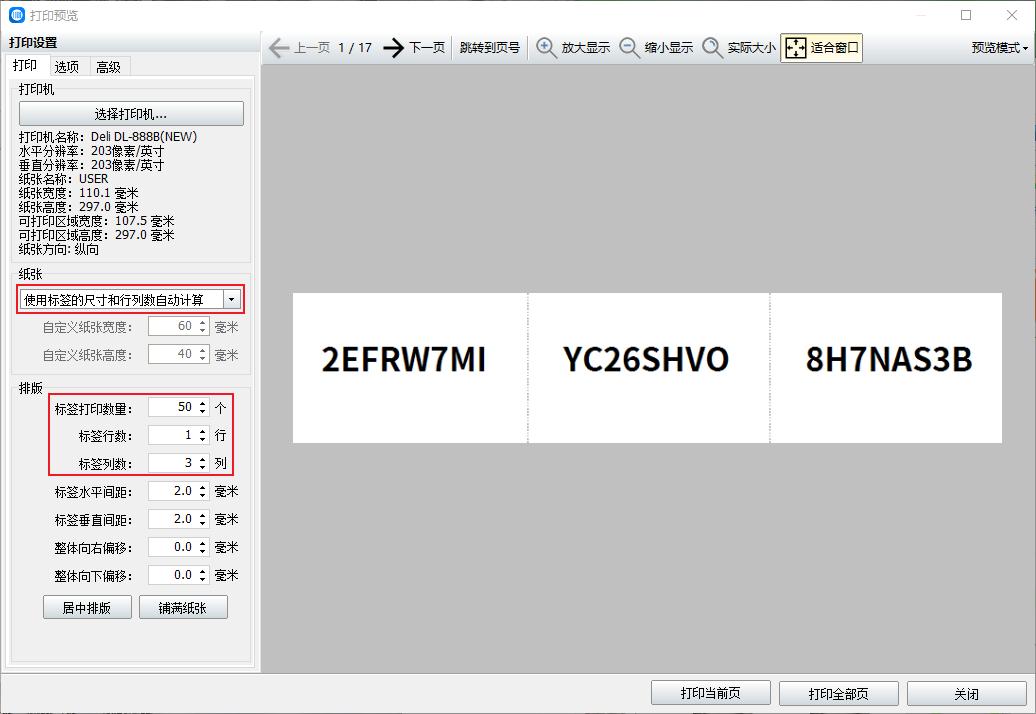
Task: Print all pages using 打印全部页
Action: pyautogui.click(x=839, y=692)
